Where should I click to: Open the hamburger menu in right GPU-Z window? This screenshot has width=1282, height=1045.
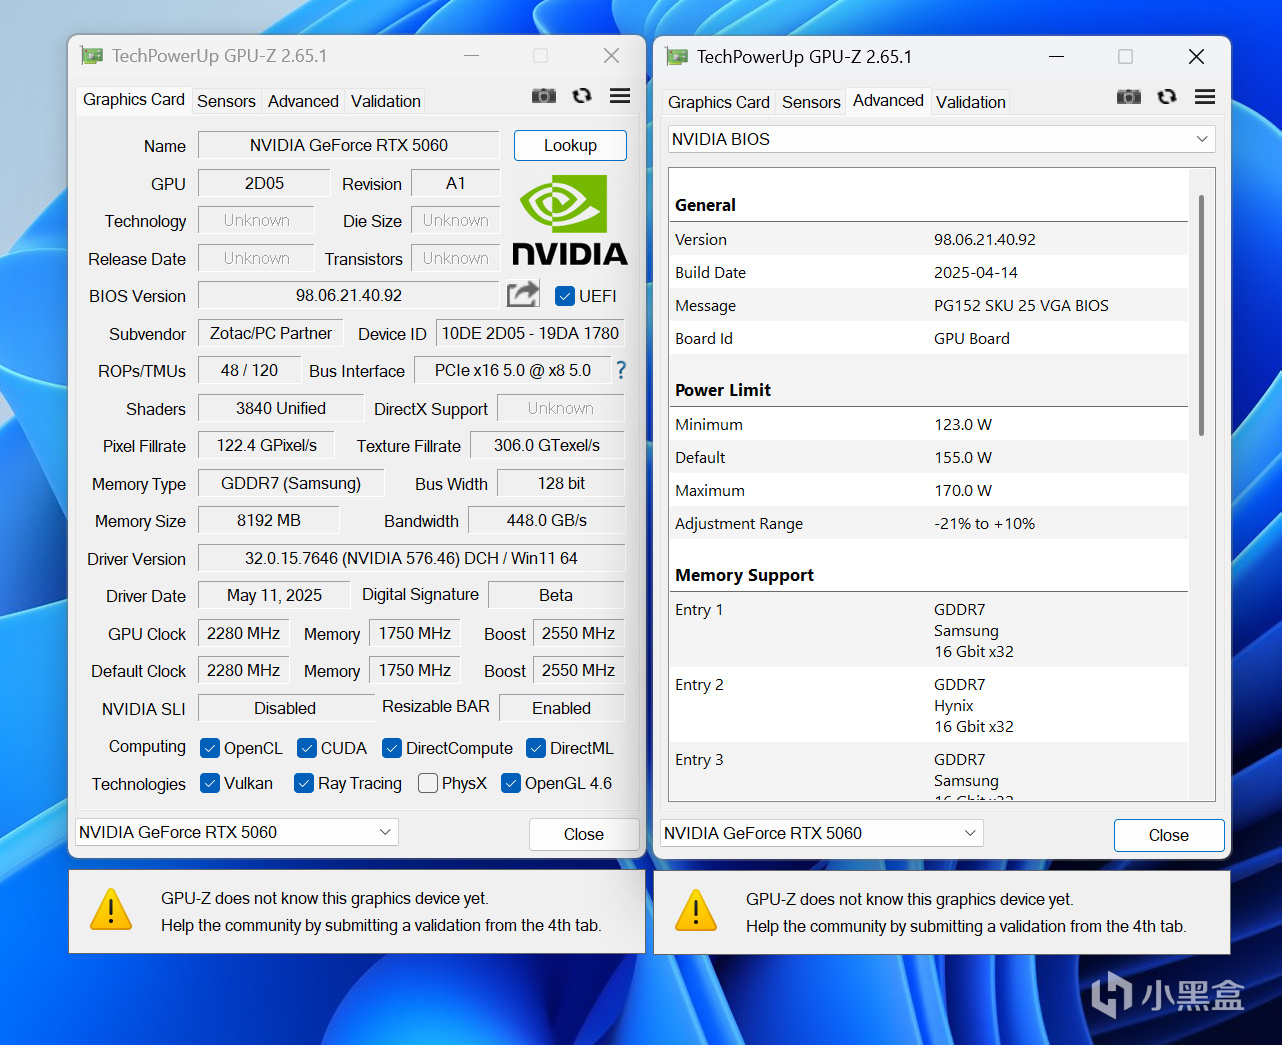point(1205,96)
